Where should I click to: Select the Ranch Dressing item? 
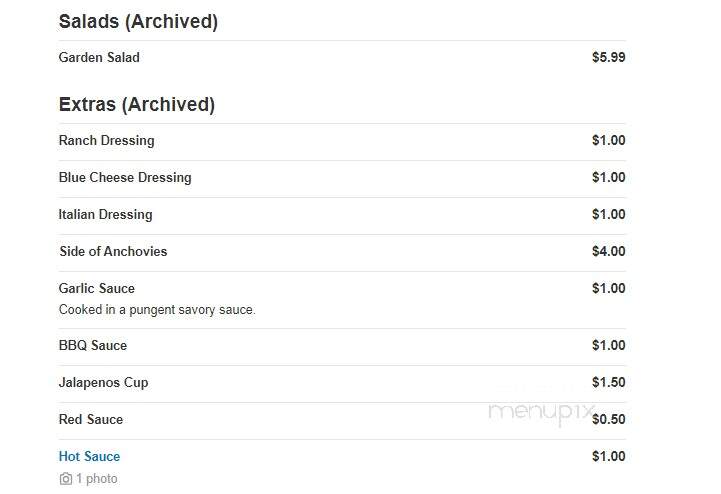pyautogui.click(x=107, y=140)
